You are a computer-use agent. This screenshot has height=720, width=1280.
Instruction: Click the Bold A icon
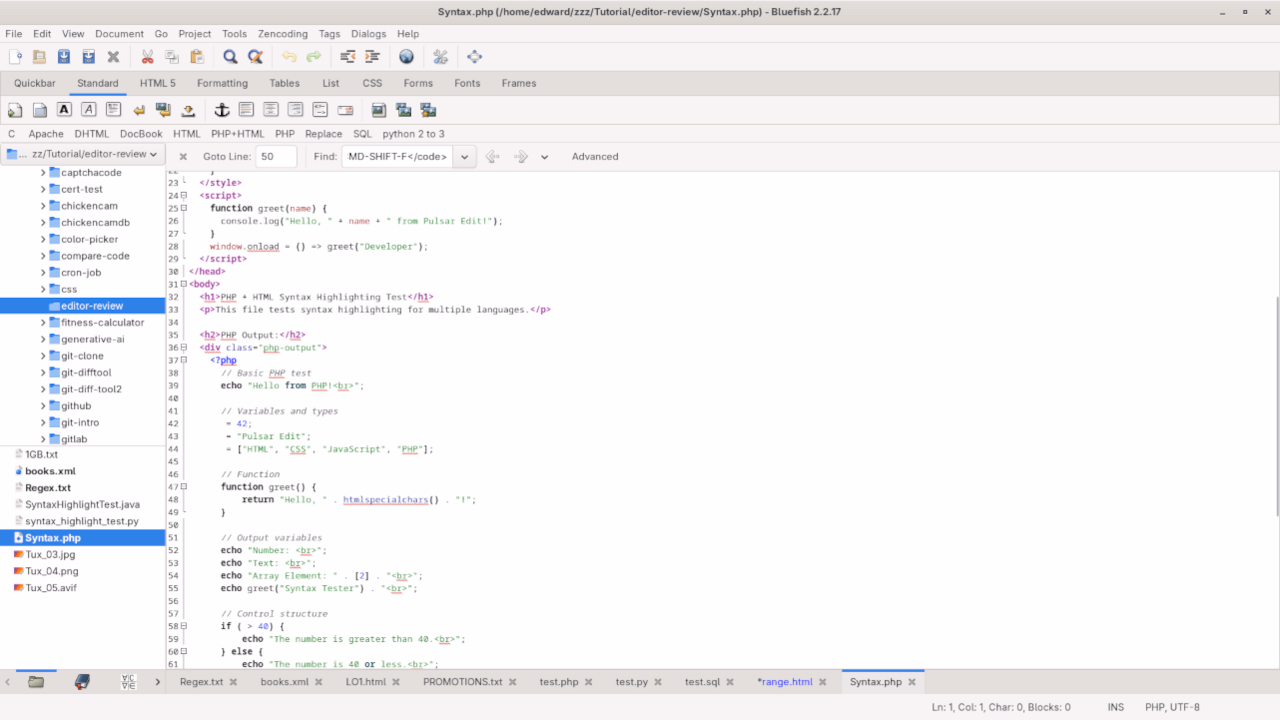[64, 110]
